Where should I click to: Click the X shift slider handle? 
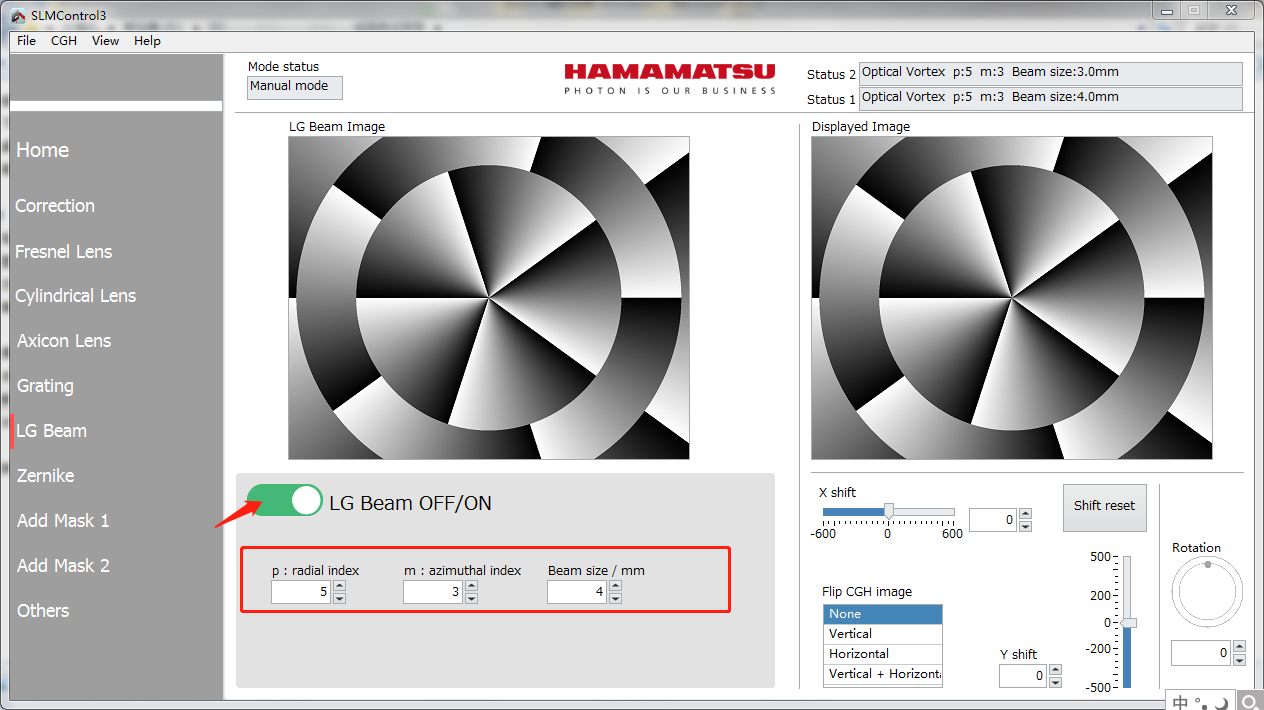pyautogui.click(x=888, y=511)
